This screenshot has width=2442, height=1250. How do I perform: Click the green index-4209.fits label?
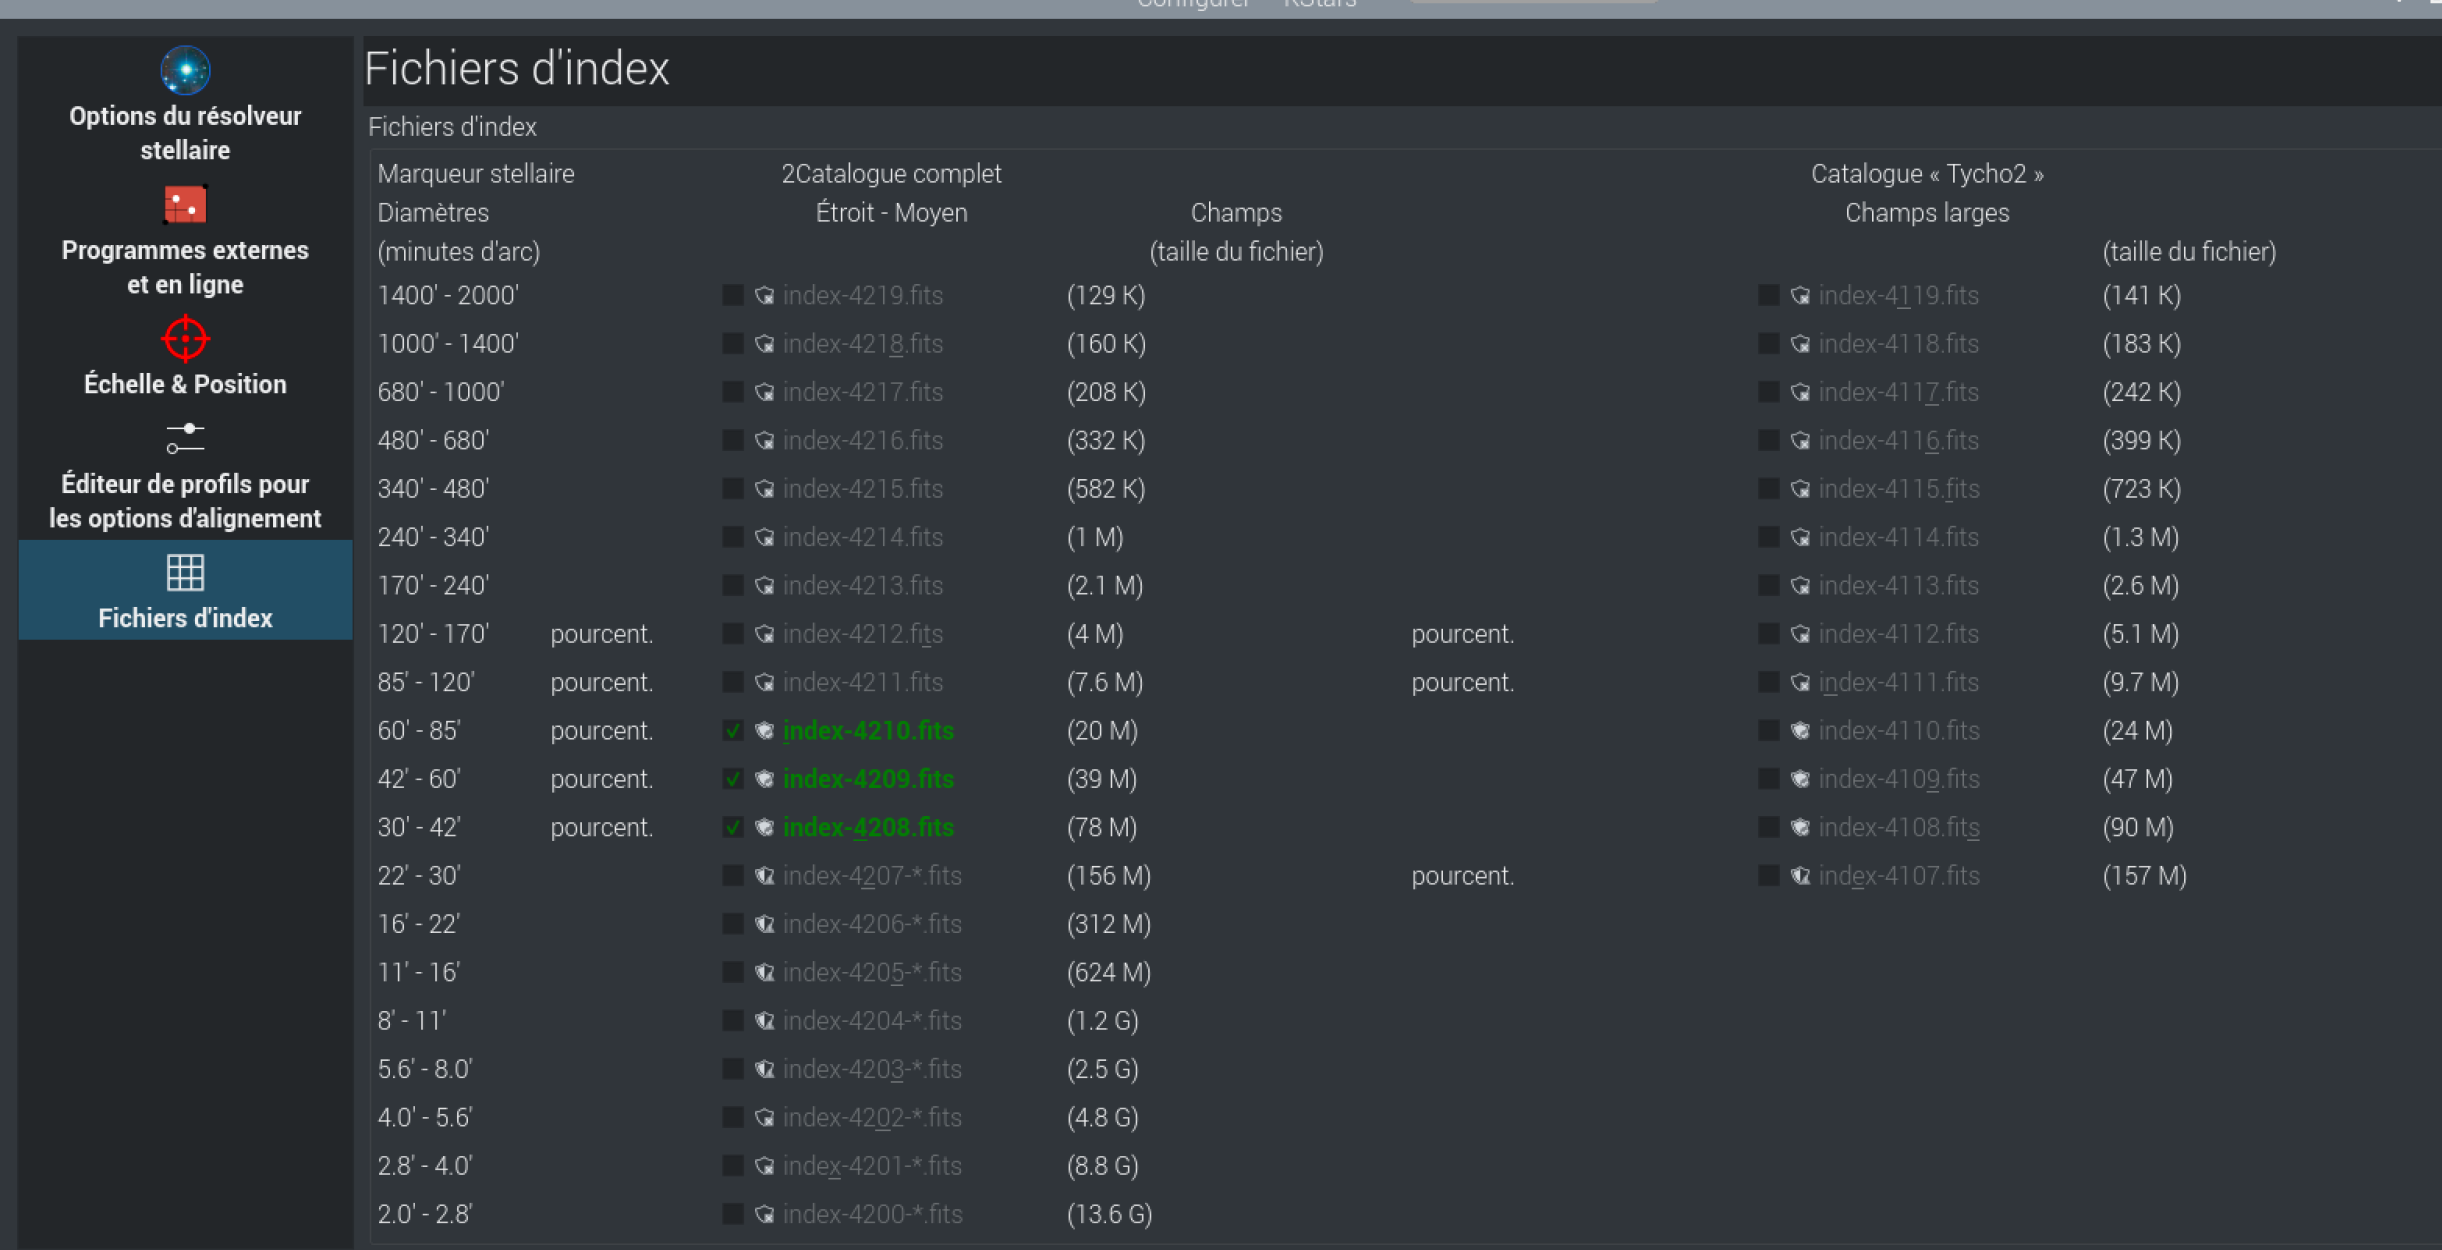point(868,779)
